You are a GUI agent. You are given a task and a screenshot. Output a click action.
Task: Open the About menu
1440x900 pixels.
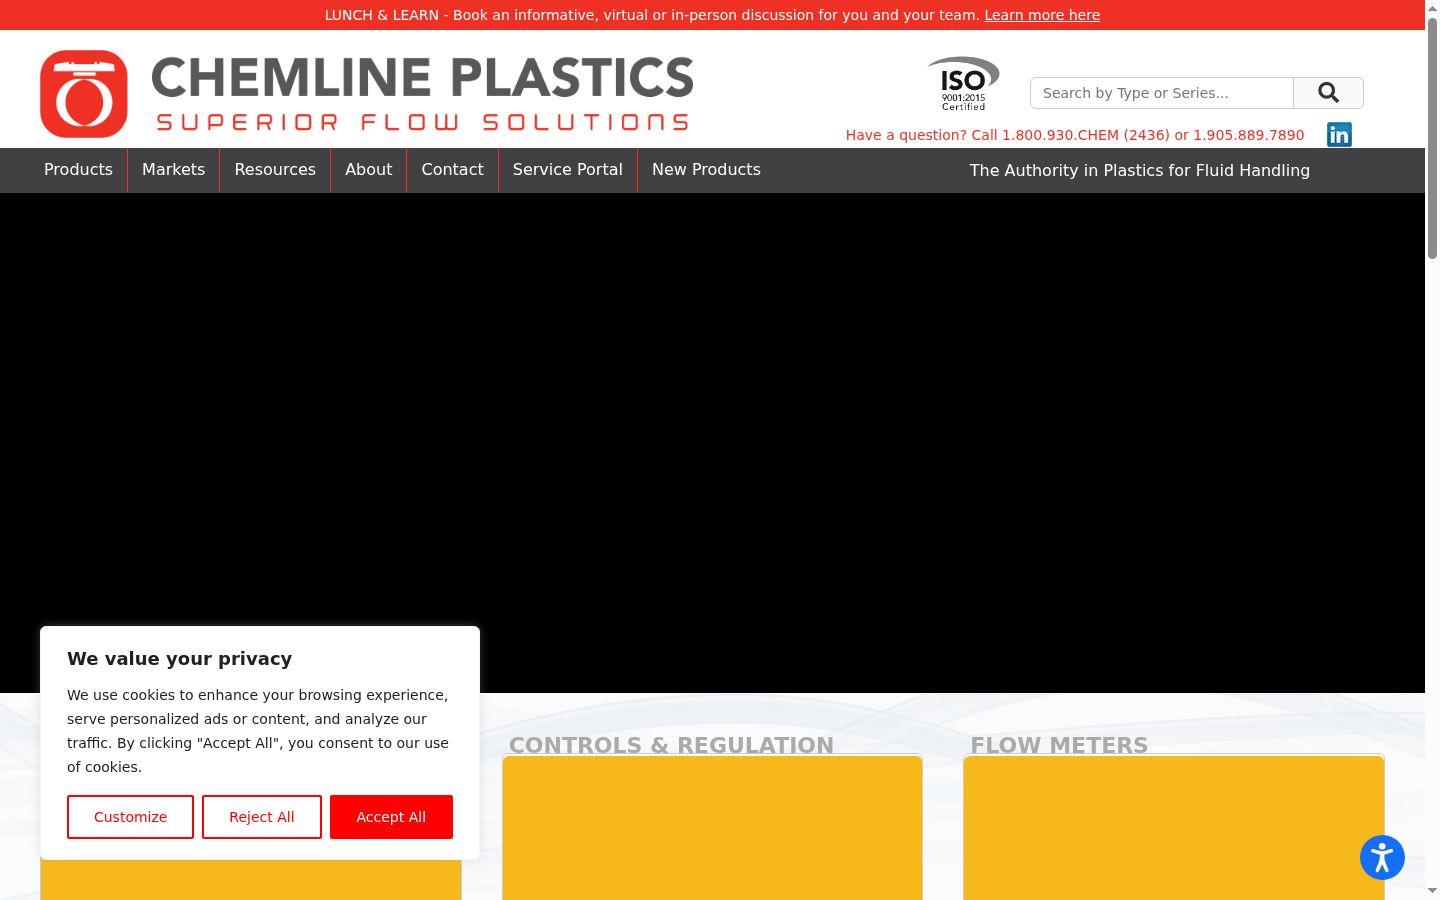pyautogui.click(x=368, y=170)
